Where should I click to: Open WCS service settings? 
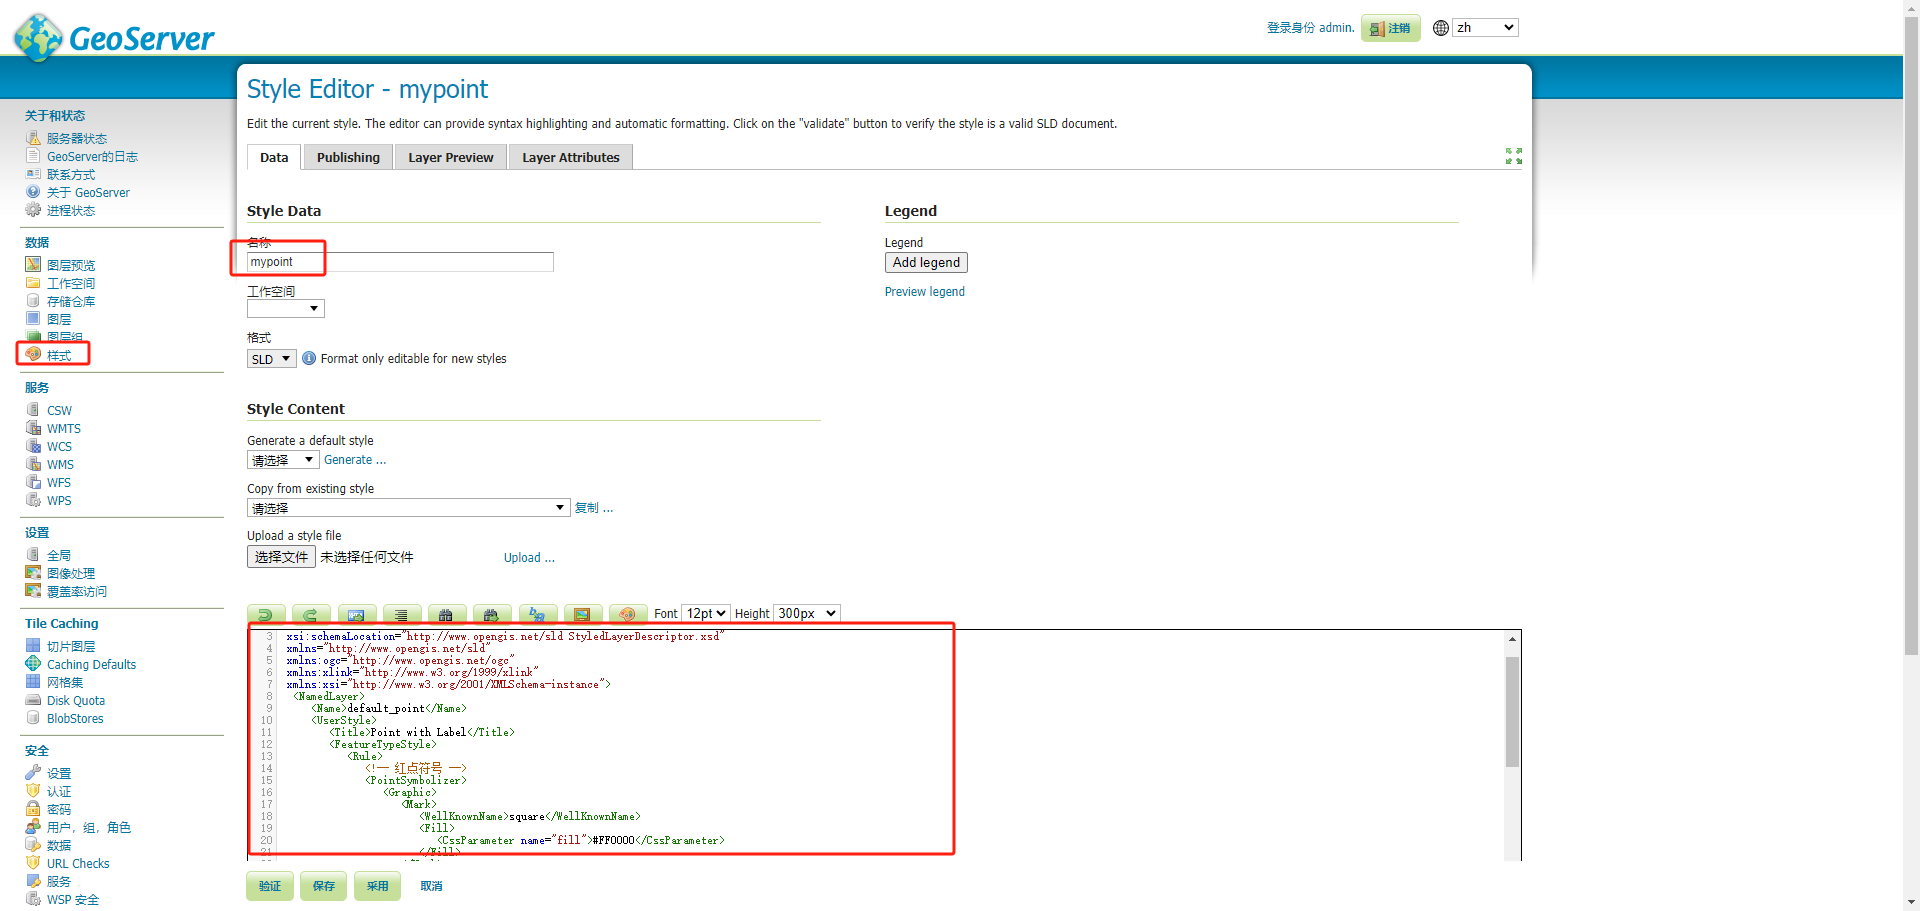click(x=59, y=447)
